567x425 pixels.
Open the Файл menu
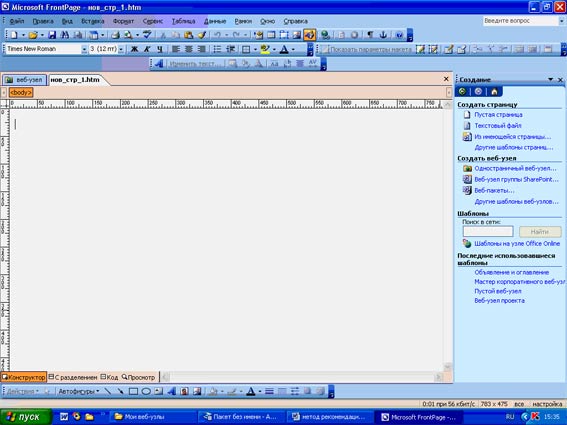[x=17, y=21]
